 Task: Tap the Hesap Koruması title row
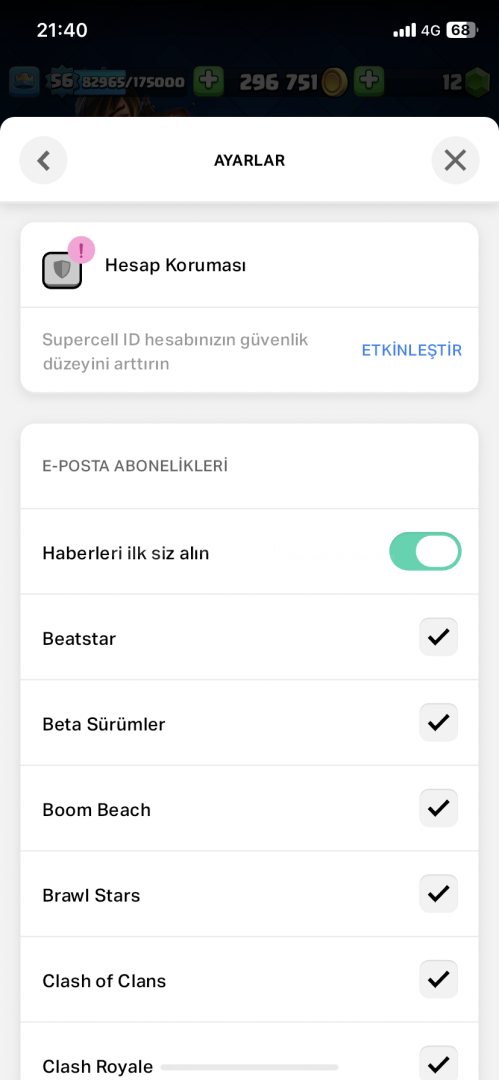click(250, 265)
